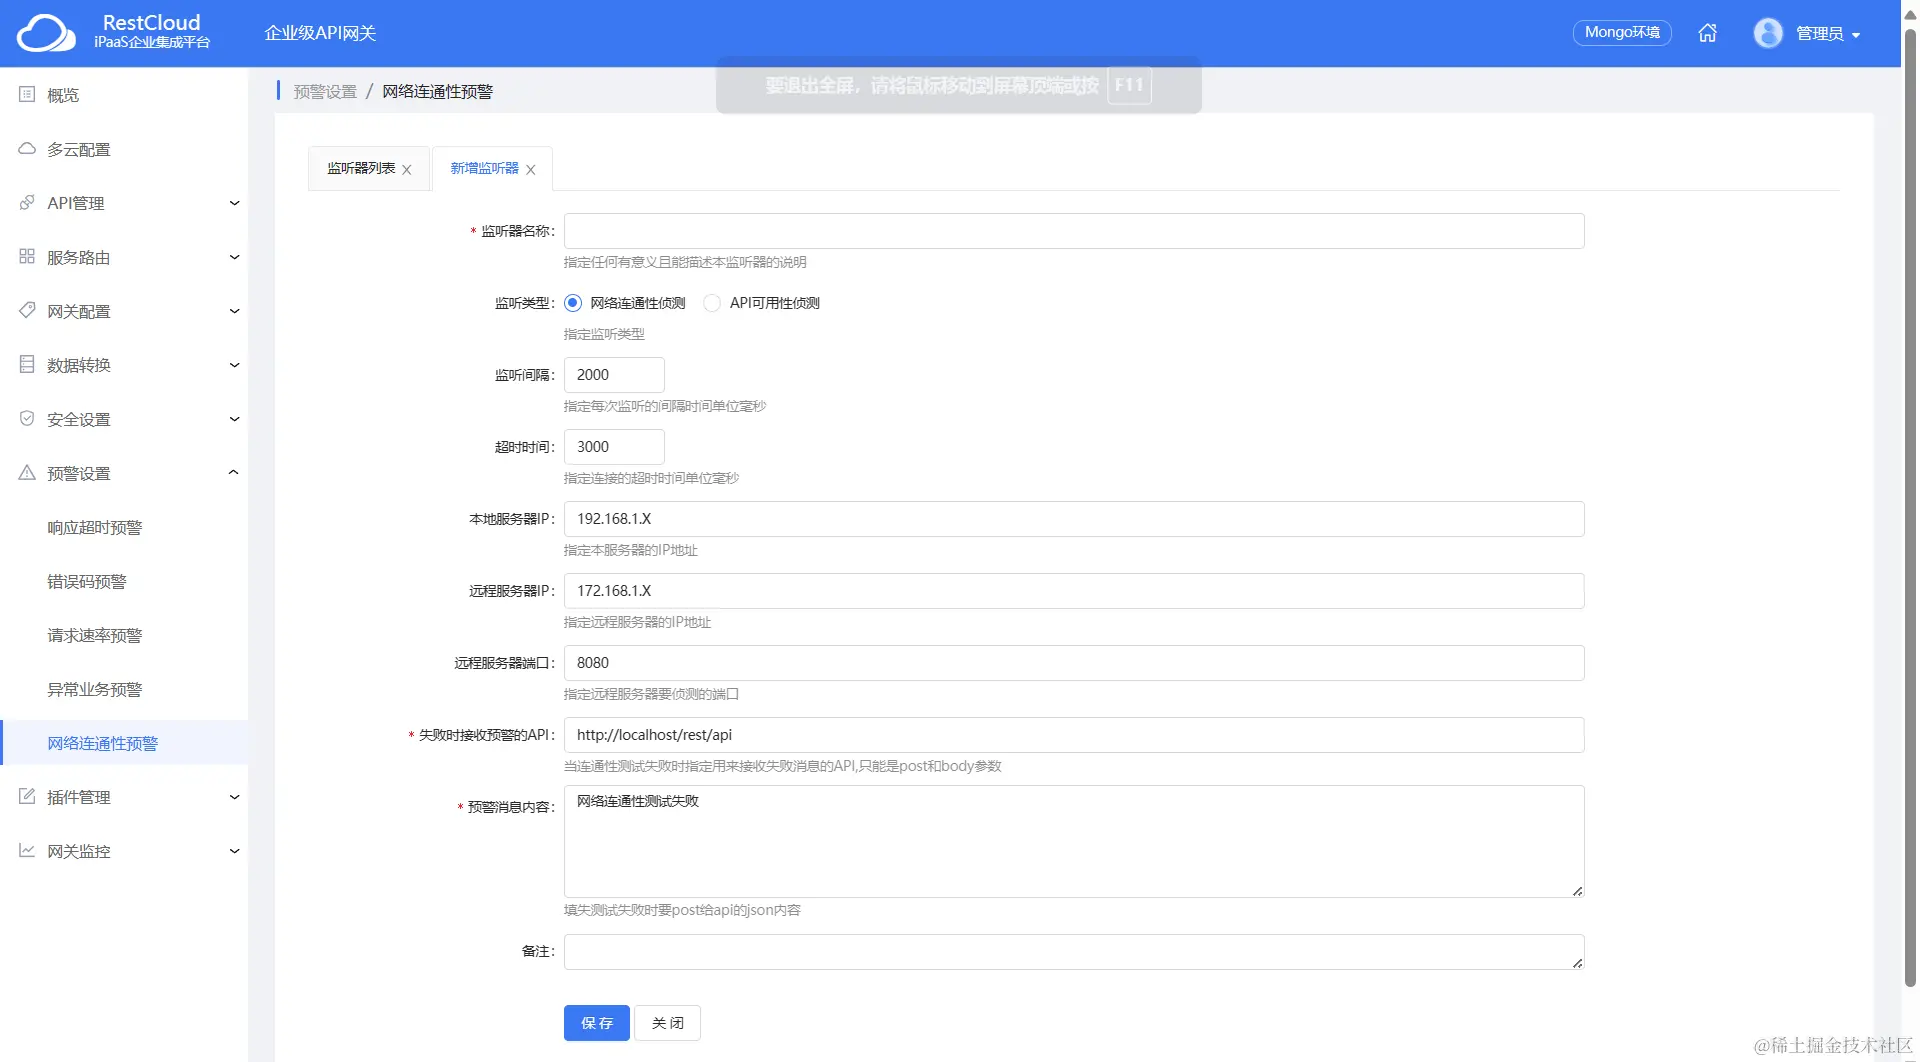Focus the 监听器名称 input field

(x=1074, y=231)
